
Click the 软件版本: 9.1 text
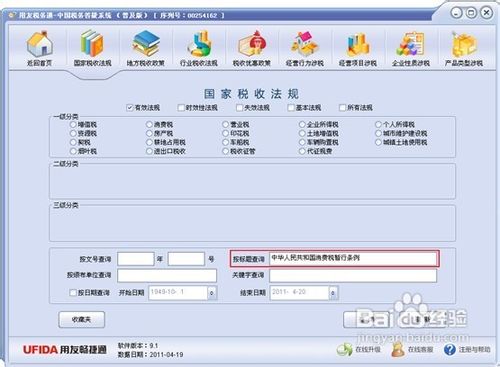coord(138,345)
